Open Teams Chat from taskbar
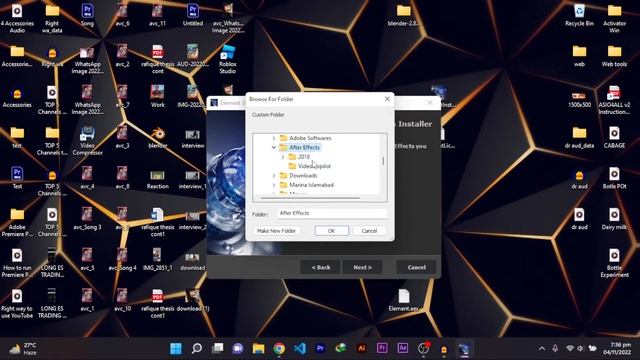640x360 pixels. pyautogui.click(x=238, y=349)
